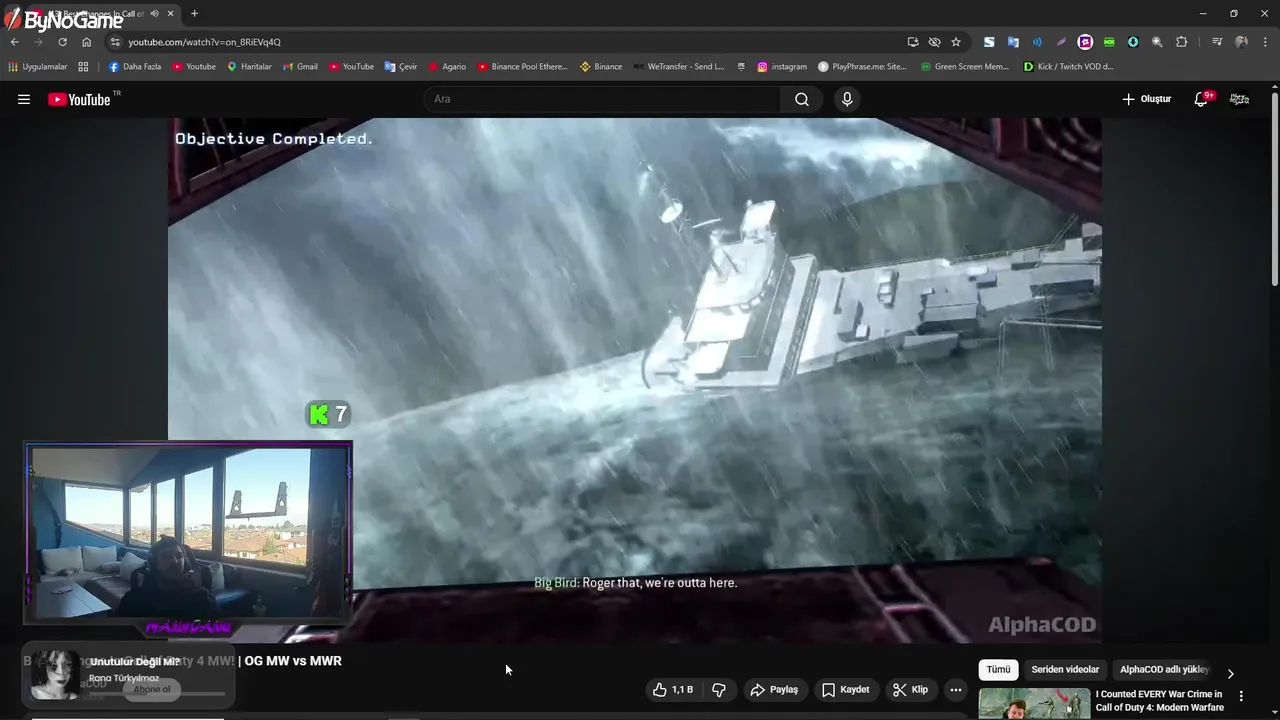The image size is (1280, 720).
Task: Select the AlphaCOD adlı yükleyen chip
Action: click(1163, 670)
